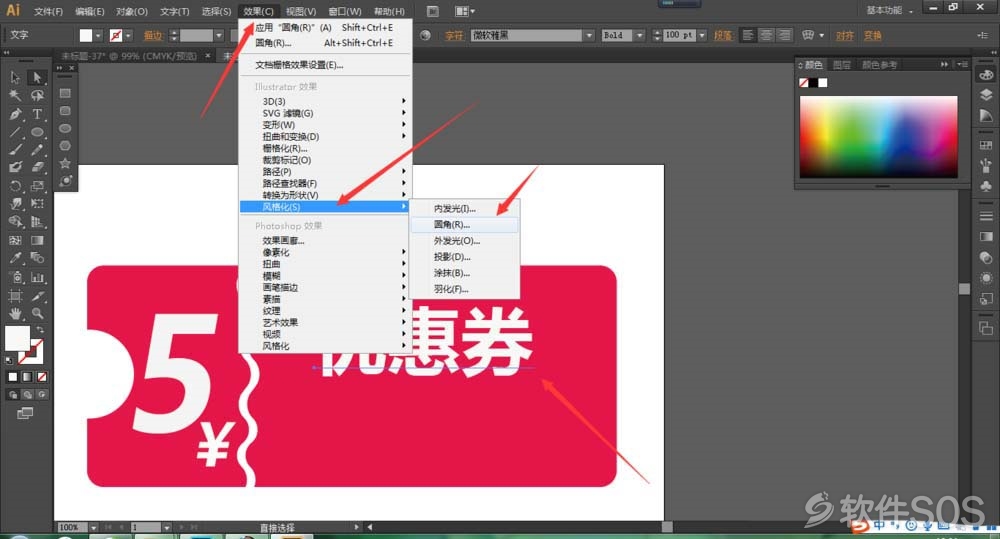Select the Eyedropper tool

tap(15, 258)
